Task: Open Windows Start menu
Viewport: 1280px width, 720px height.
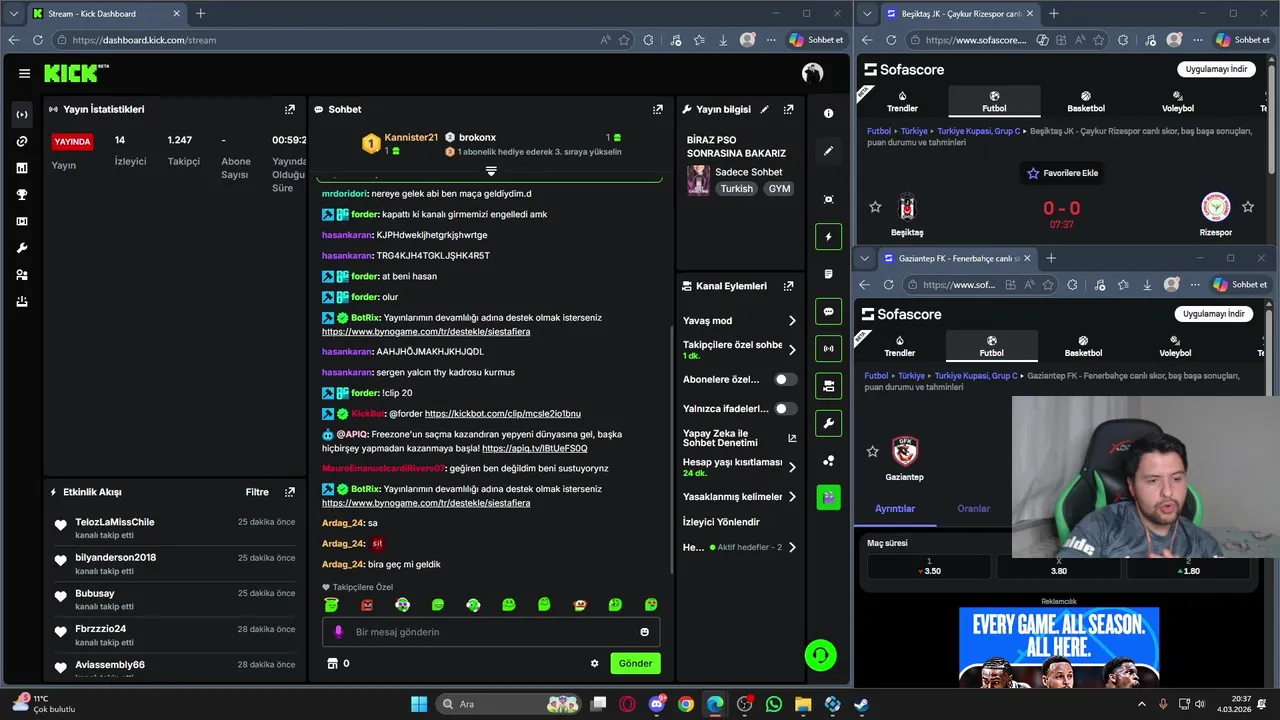Action: tap(419, 704)
